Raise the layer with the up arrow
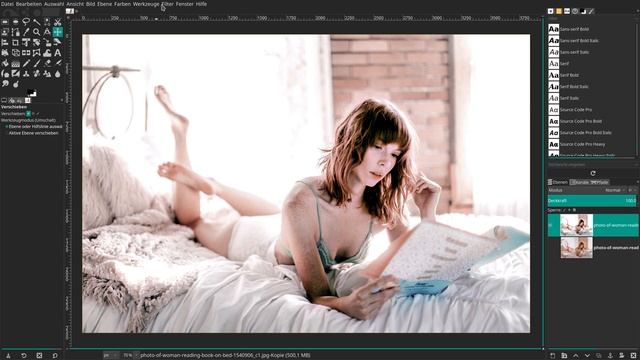640x360 pixels. [x=576, y=356]
